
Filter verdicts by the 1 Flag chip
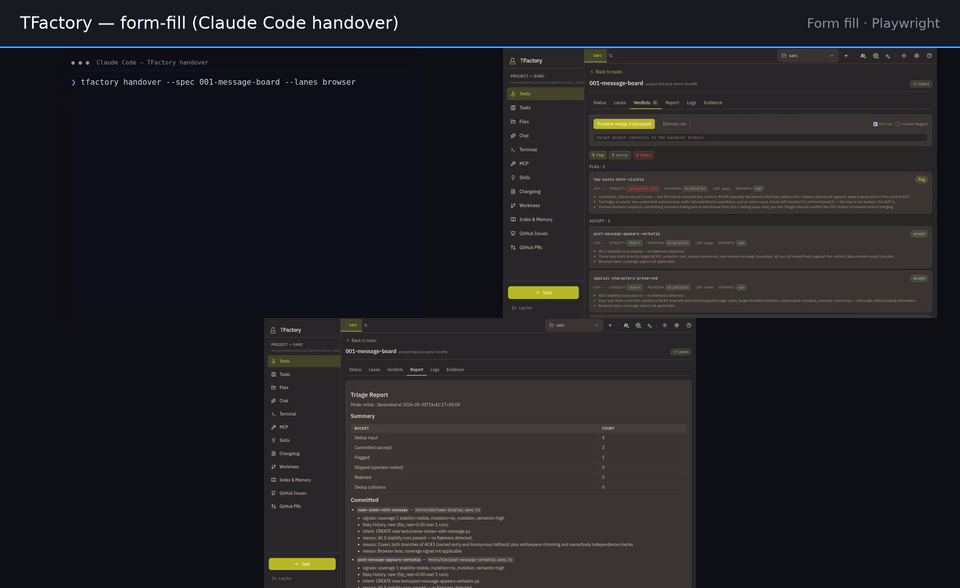[x=598, y=155]
